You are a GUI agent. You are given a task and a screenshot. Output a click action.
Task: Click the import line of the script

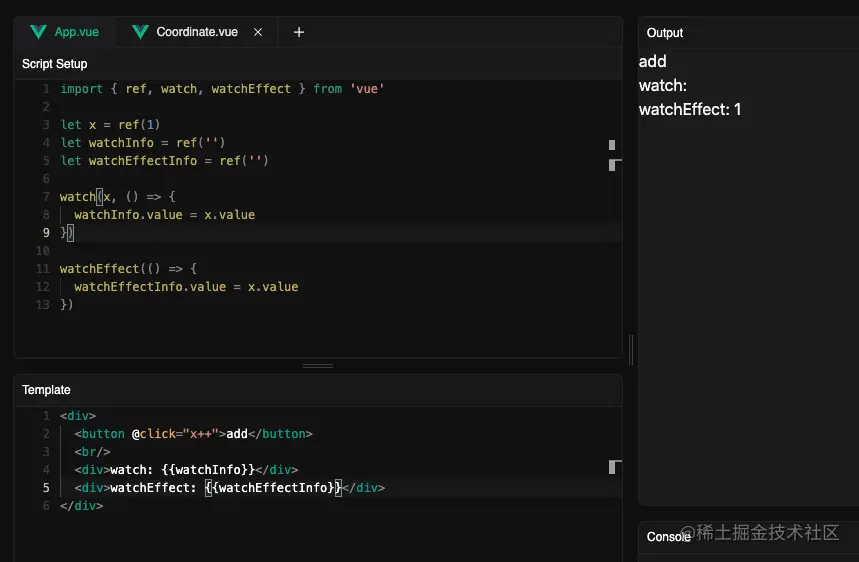point(222,89)
